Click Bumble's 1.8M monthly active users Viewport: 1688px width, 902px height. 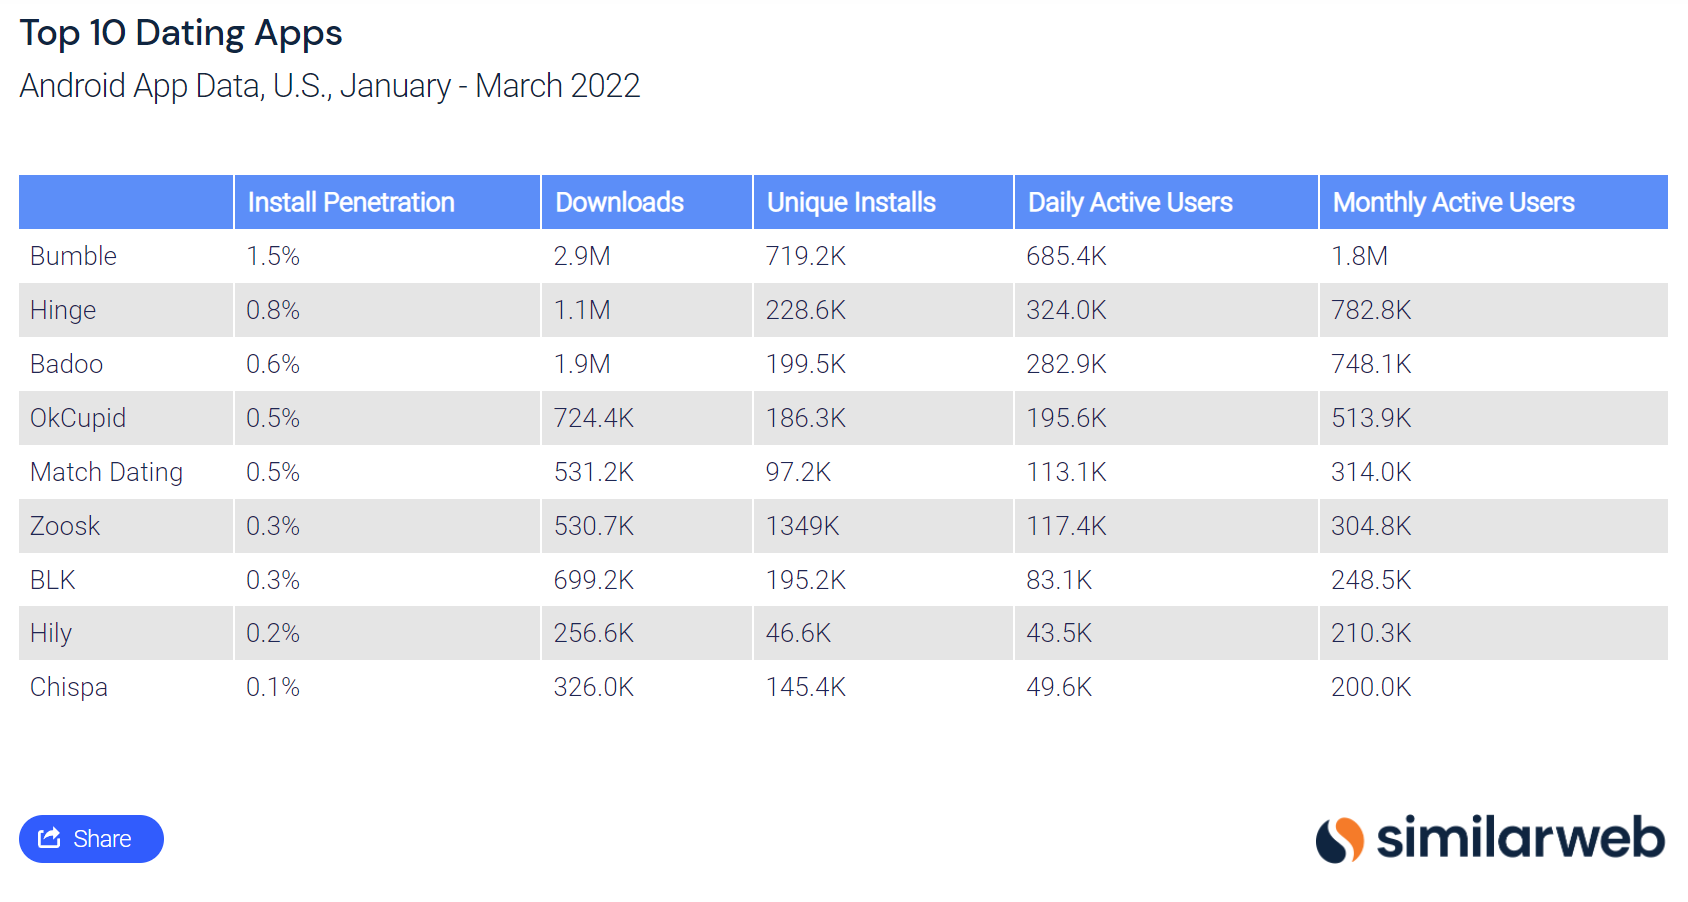1359,256
